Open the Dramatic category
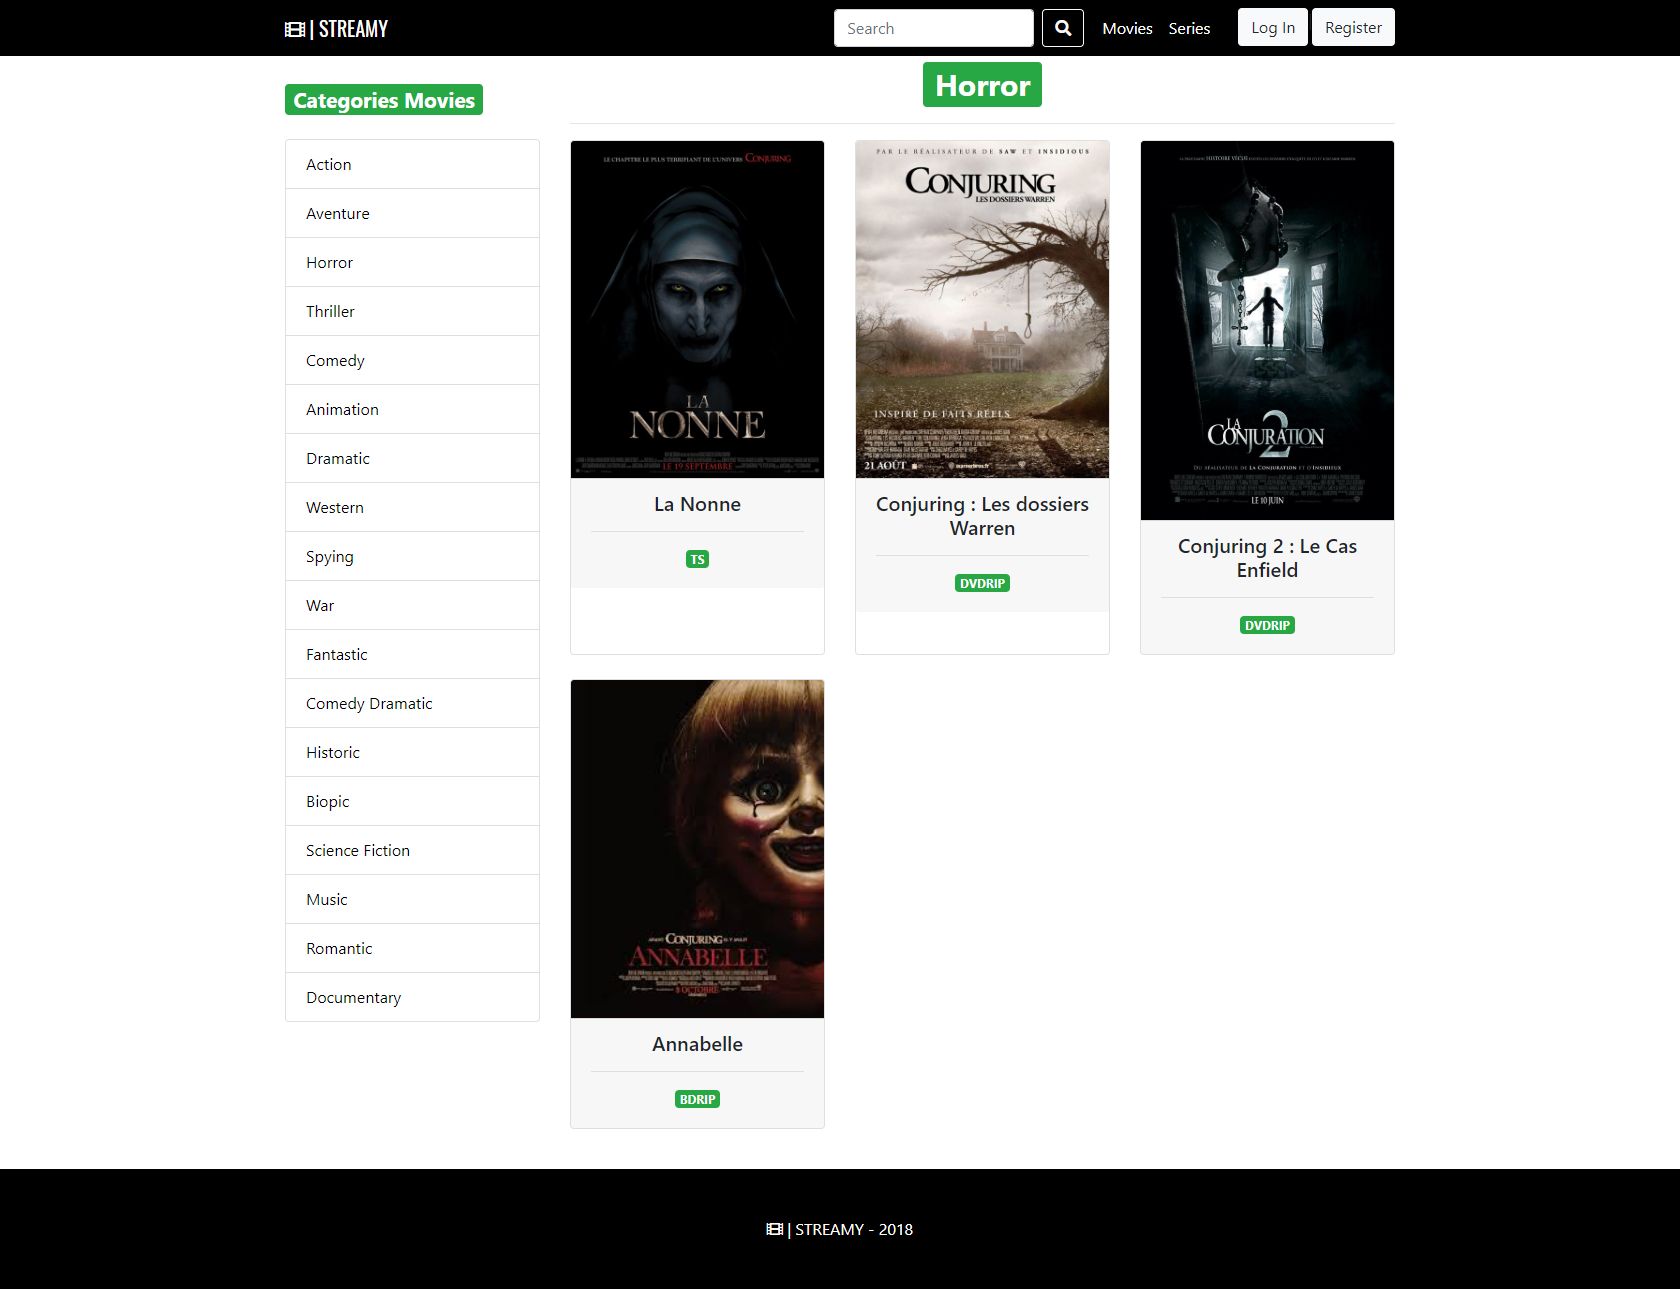The image size is (1680, 1289). point(412,458)
